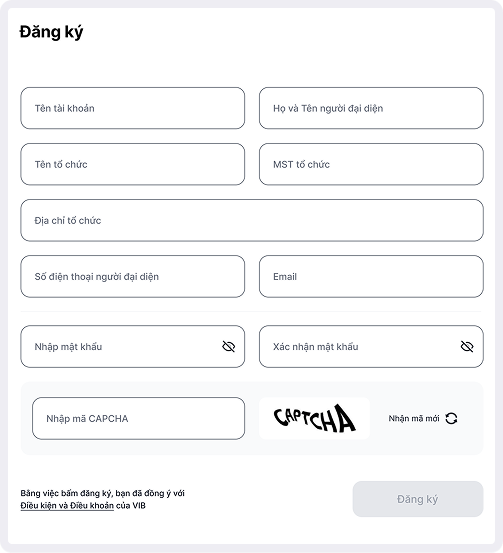Open the Điều kiện và Điều khoản link

67,506
